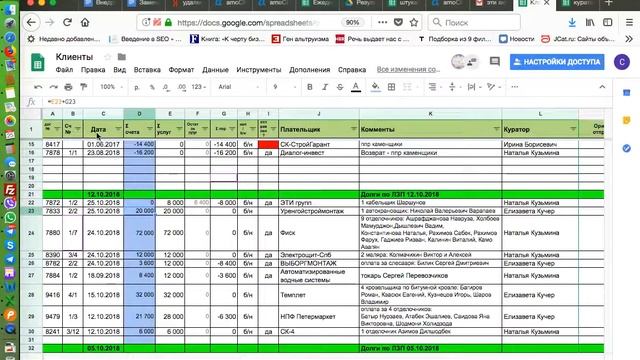Open the 123 number format dropdown
640x360 pixels.
pos(199,87)
